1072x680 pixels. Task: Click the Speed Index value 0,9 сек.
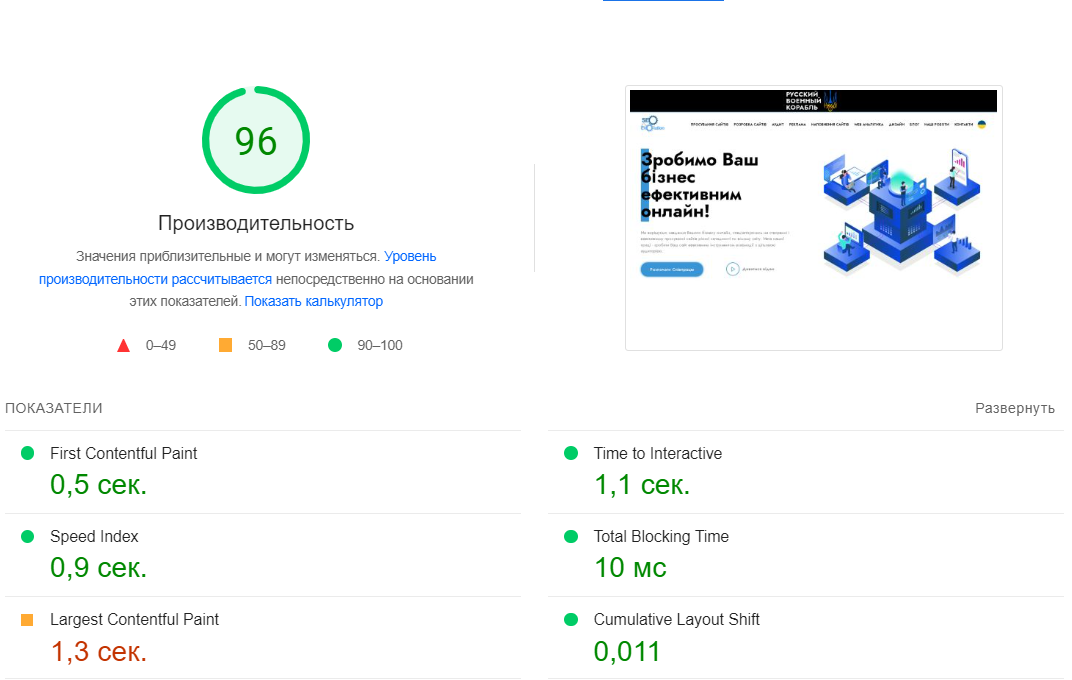click(x=98, y=568)
